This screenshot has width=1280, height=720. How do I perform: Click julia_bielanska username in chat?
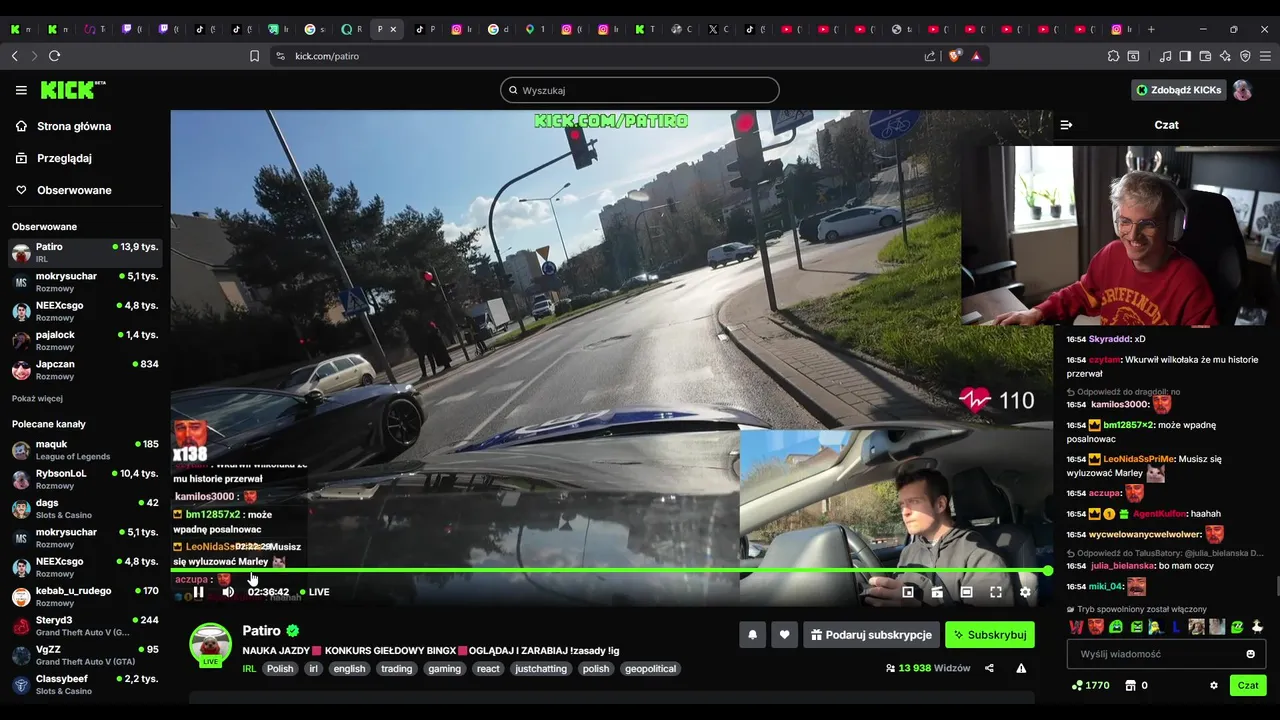tap(1122, 565)
